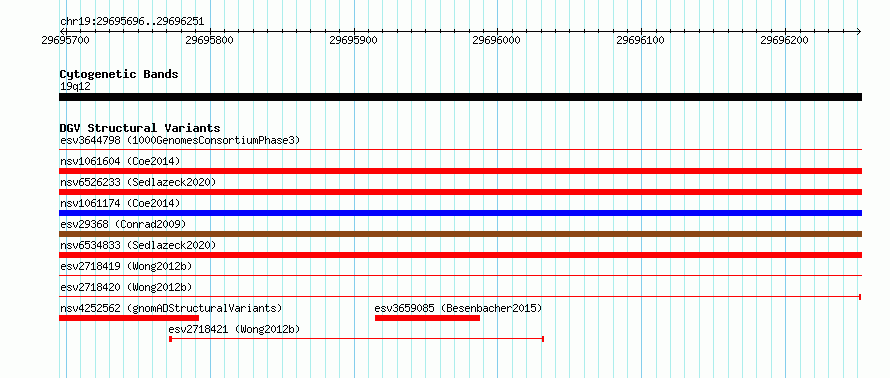Viewport: 890px width, 378px height.
Task: Open variant esv2718420 (Wong2012b) label
Action: (x=126, y=287)
